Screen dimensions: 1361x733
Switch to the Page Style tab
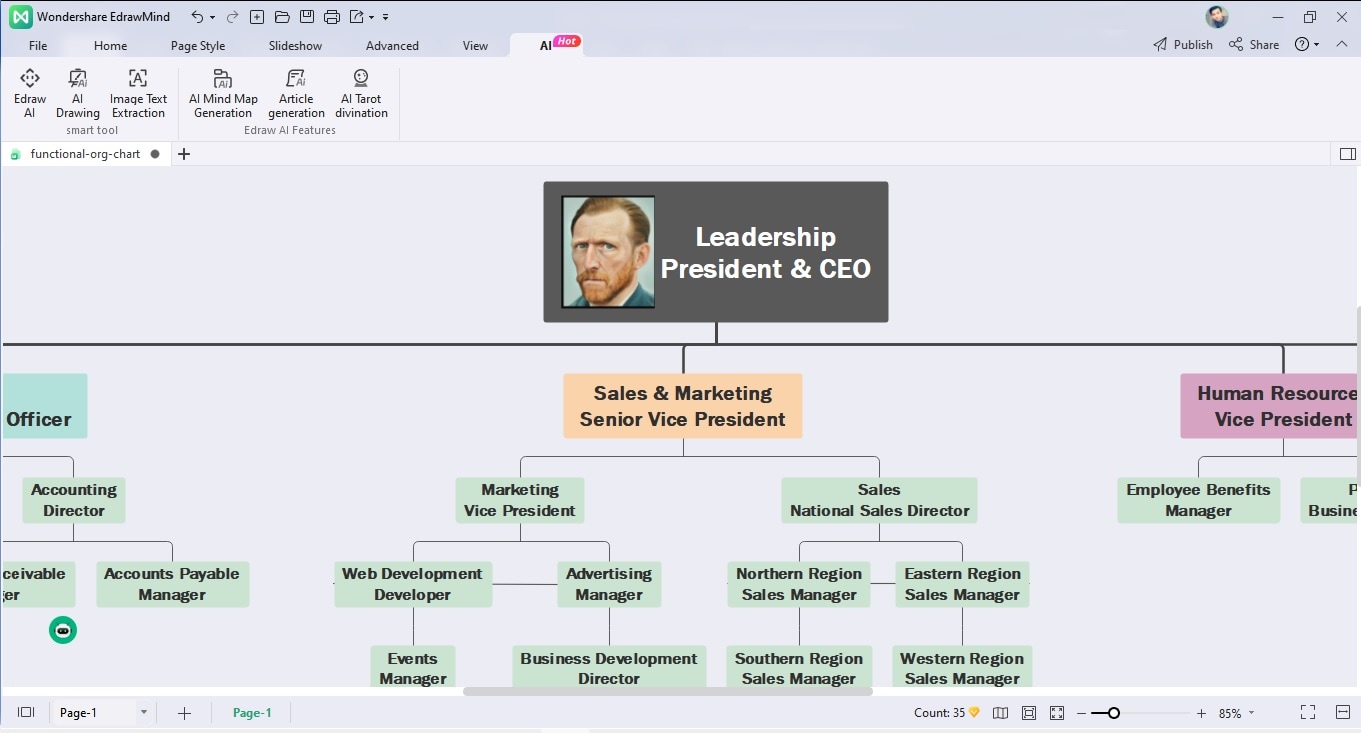tap(198, 45)
